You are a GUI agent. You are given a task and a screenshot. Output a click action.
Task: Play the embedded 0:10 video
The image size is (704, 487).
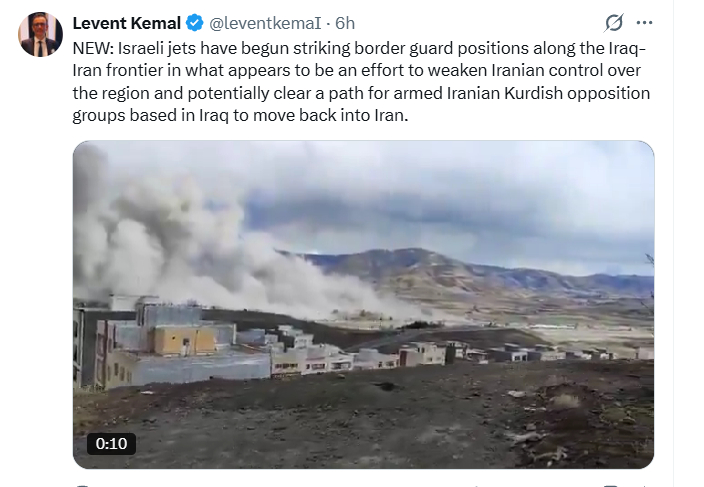click(363, 305)
